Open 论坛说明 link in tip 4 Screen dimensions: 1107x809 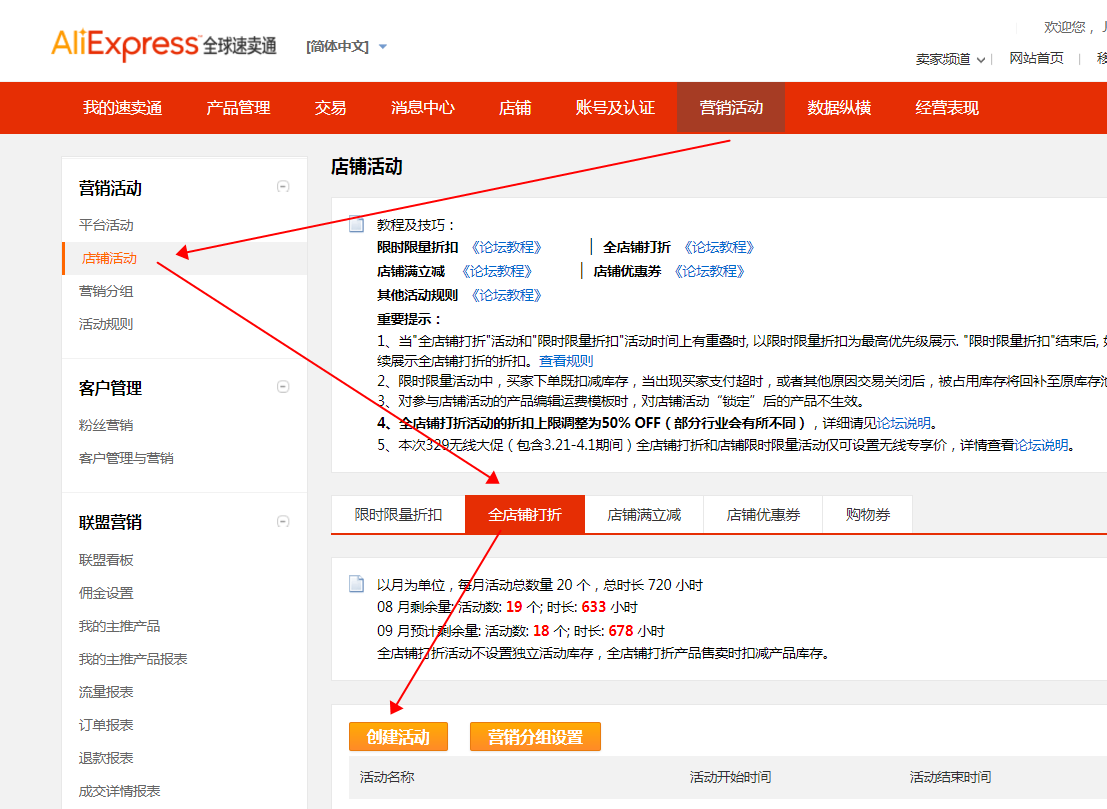[x=904, y=423]
